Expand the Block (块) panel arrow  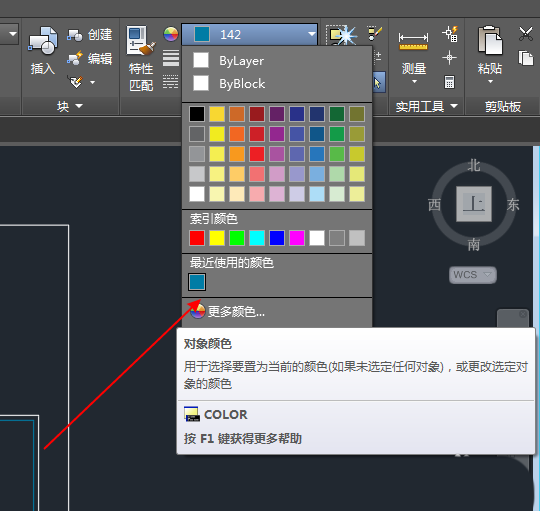click(x=79, y=106)
